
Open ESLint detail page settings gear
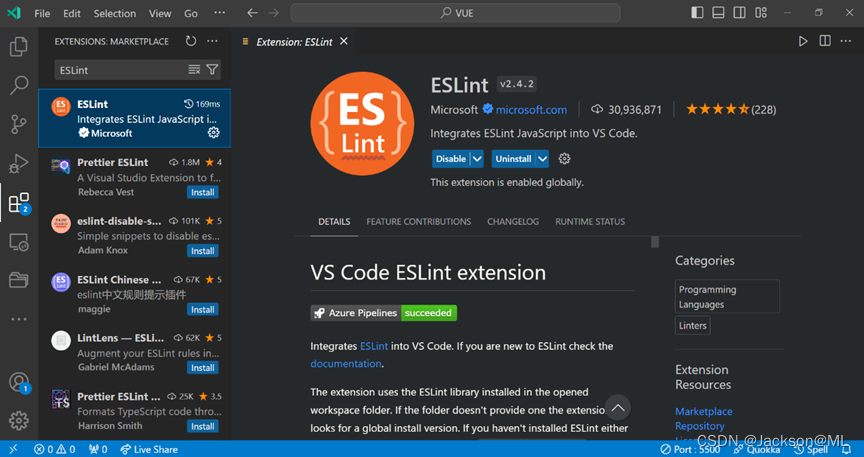click(564, 159)
